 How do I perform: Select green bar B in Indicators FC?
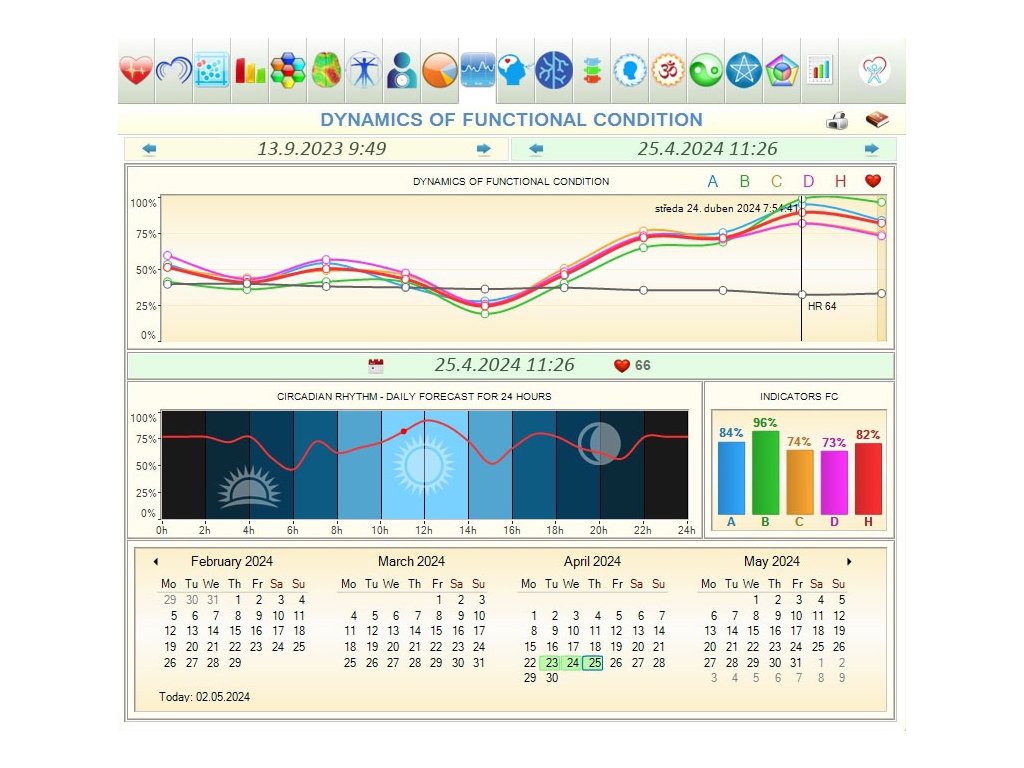765,473
